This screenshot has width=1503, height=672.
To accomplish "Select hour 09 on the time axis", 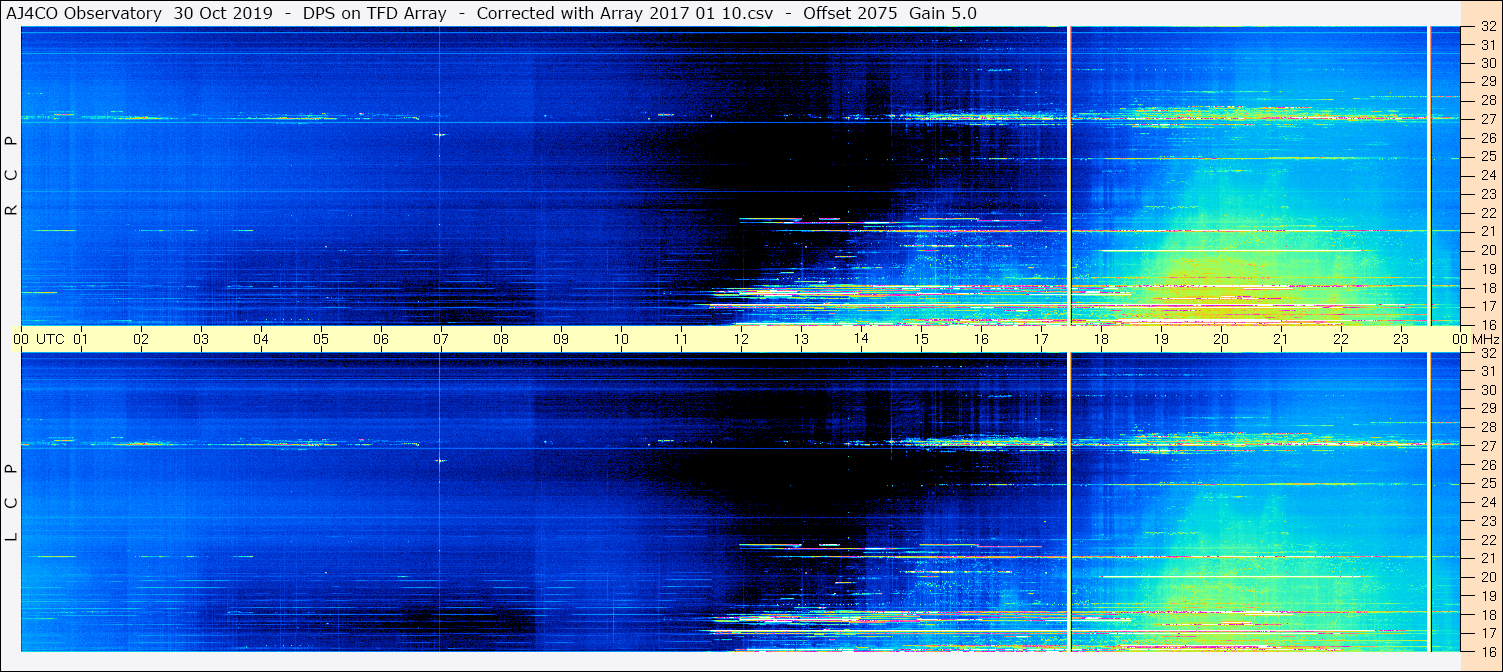I will (561, 339).
